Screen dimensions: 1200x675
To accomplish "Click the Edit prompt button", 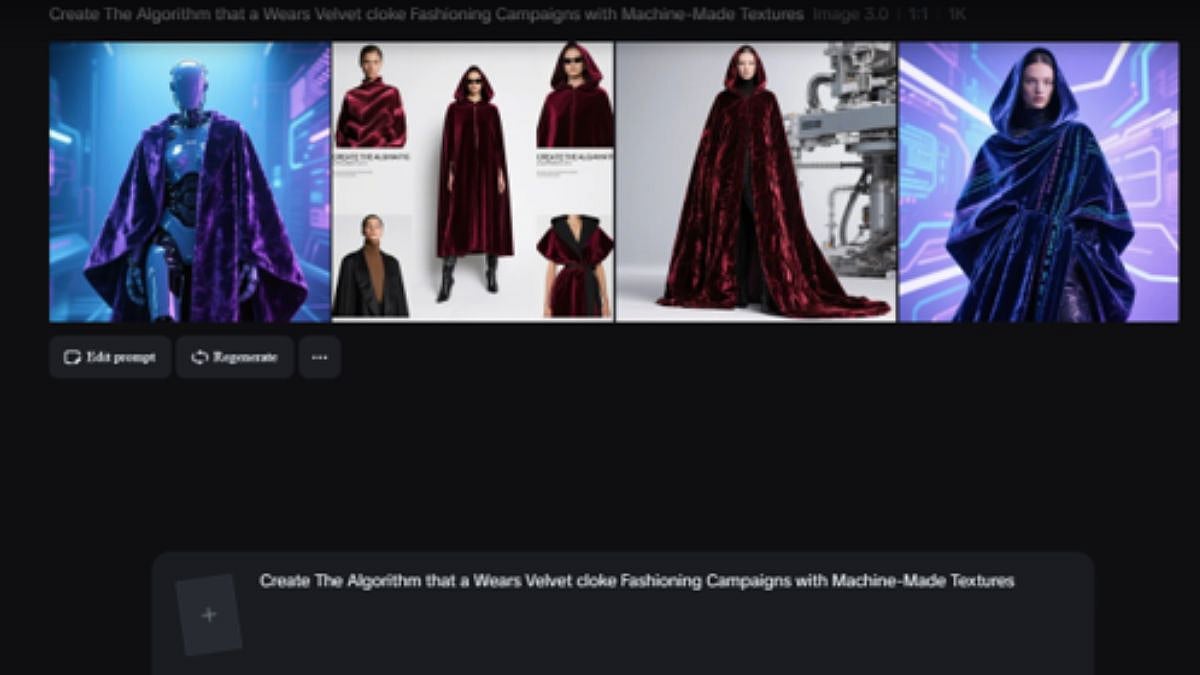I will tap(110, 357).
